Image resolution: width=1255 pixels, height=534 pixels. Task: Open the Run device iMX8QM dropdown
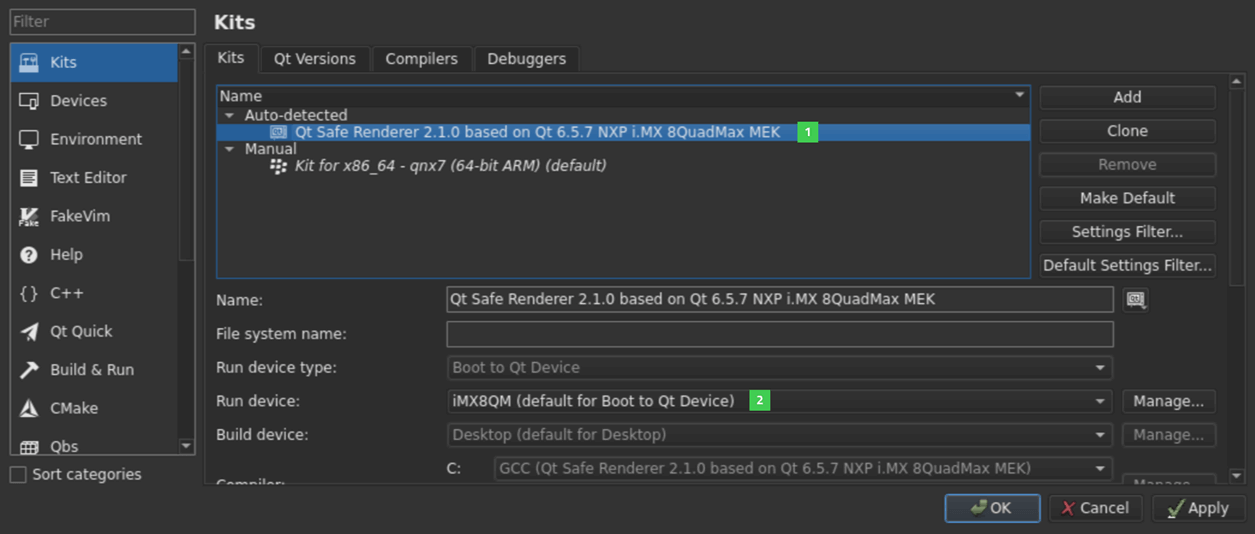point(779,401)
